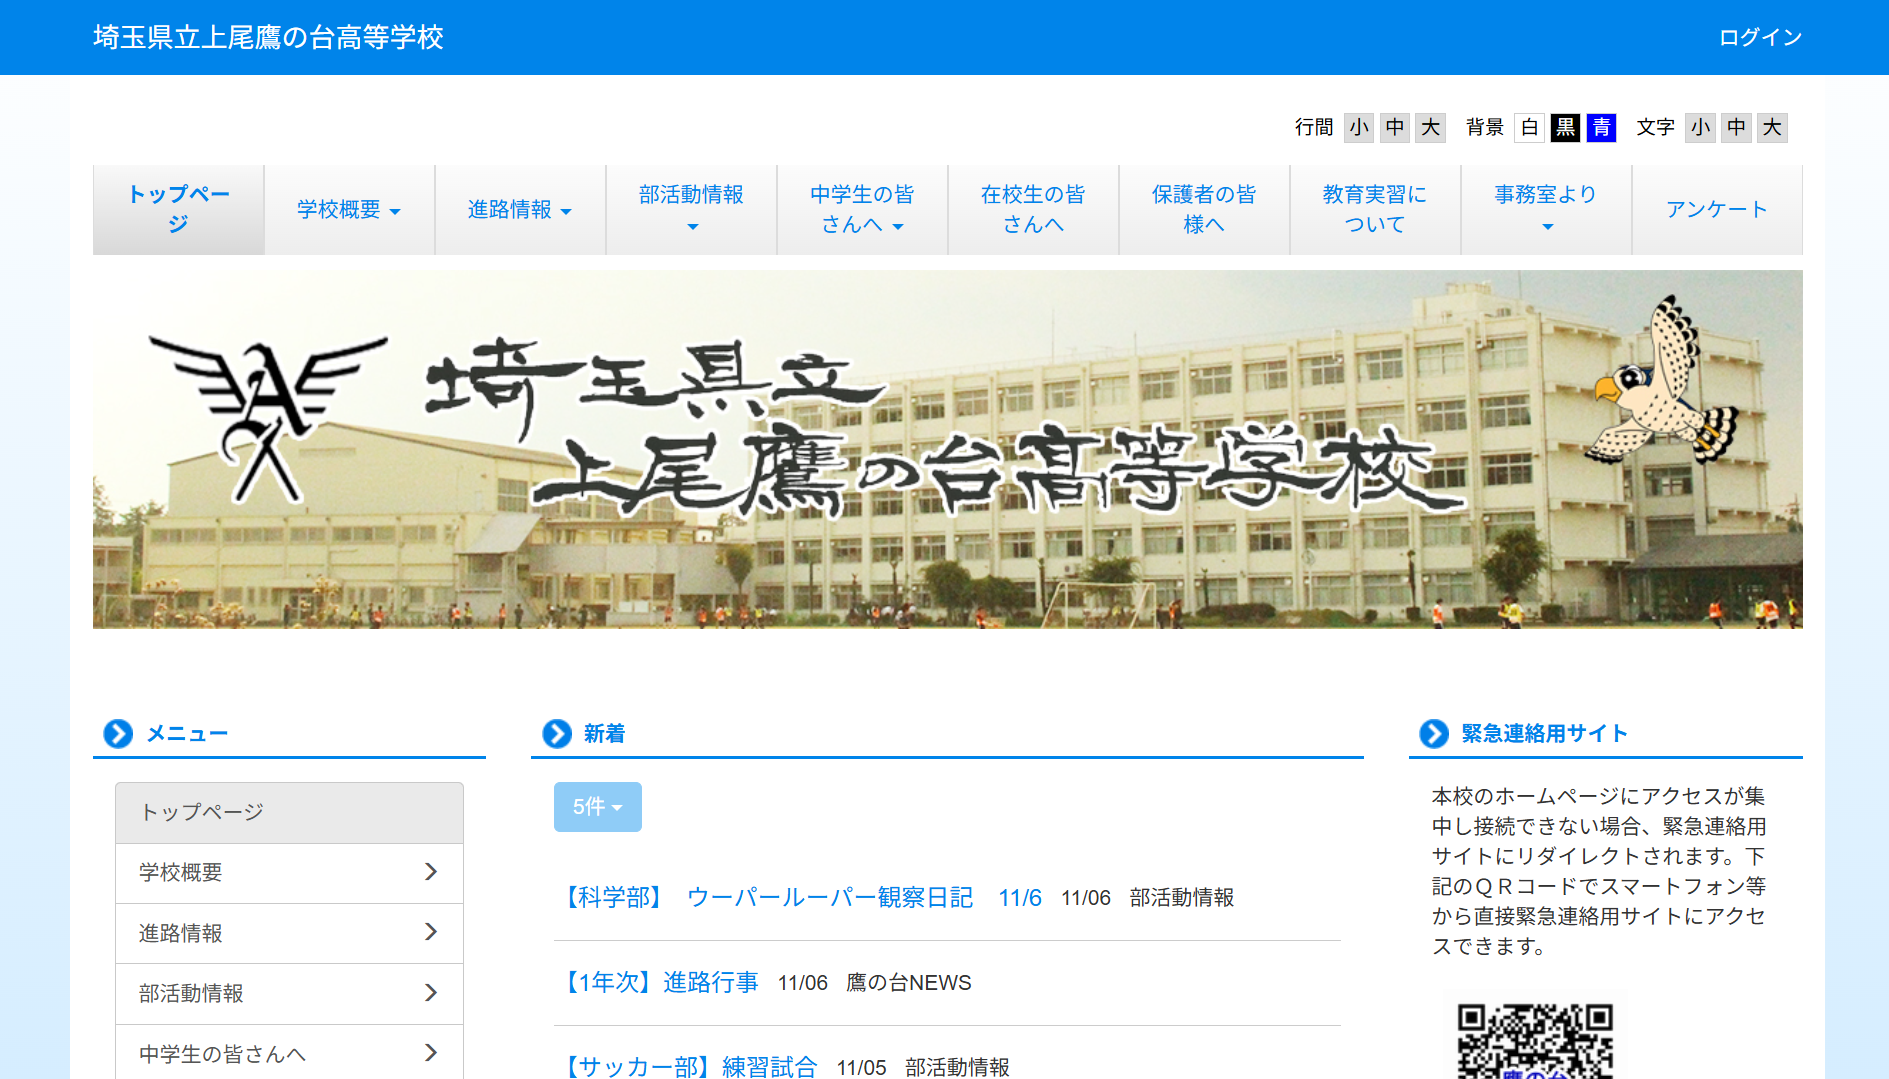Choose white 白 background color
This screenshot has width=1889, height=1079.
(x=1529, y=127)
